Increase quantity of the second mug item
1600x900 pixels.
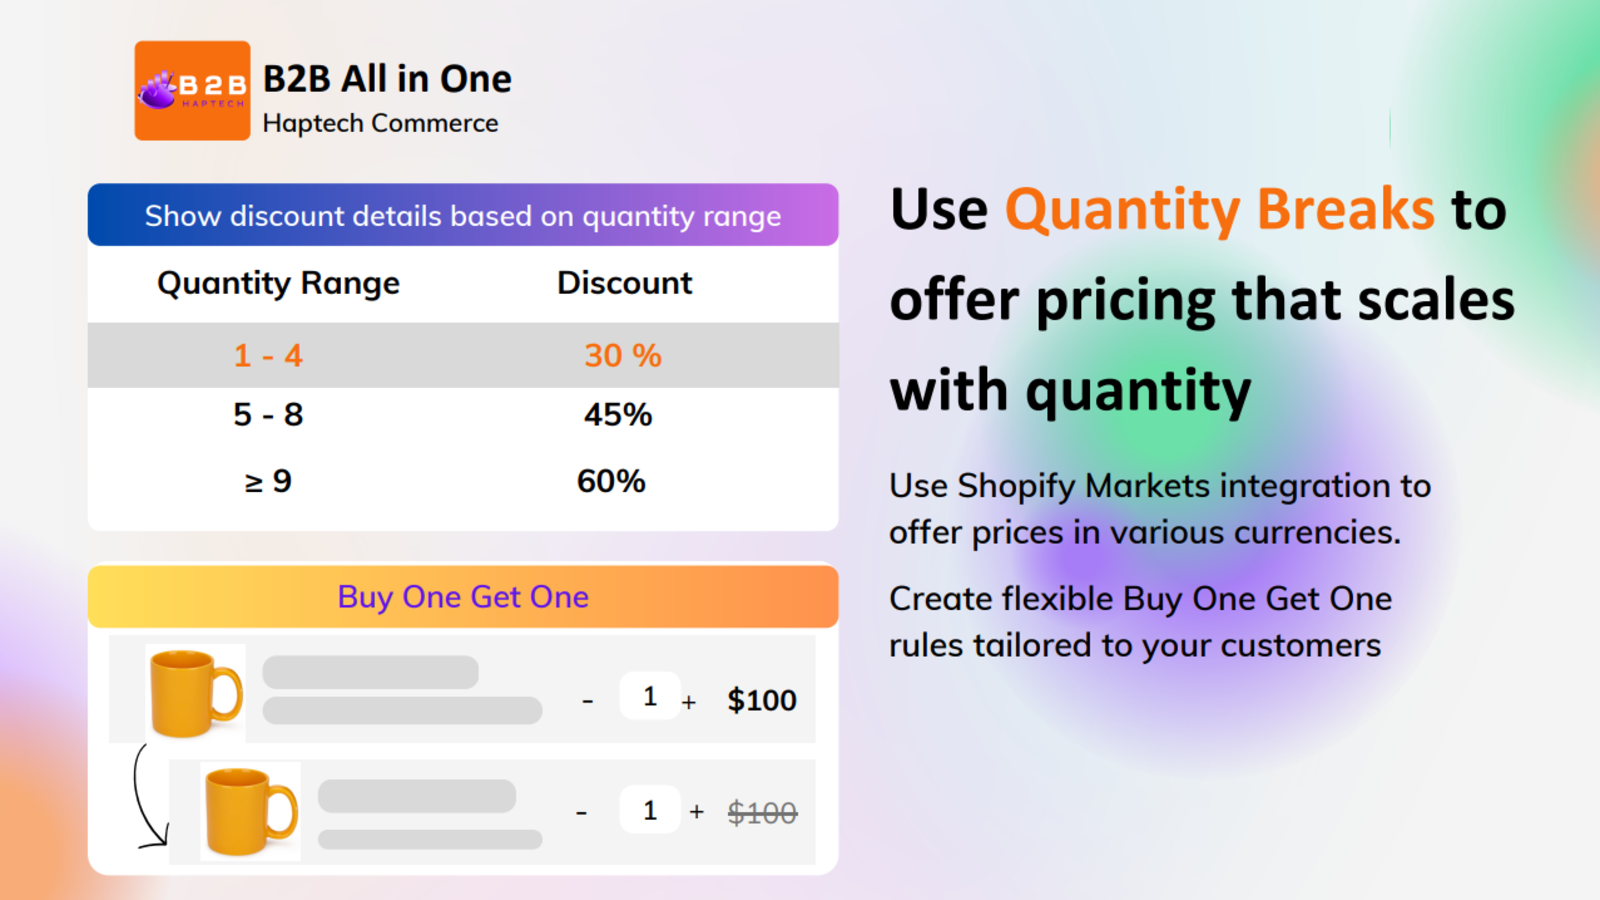697,812
